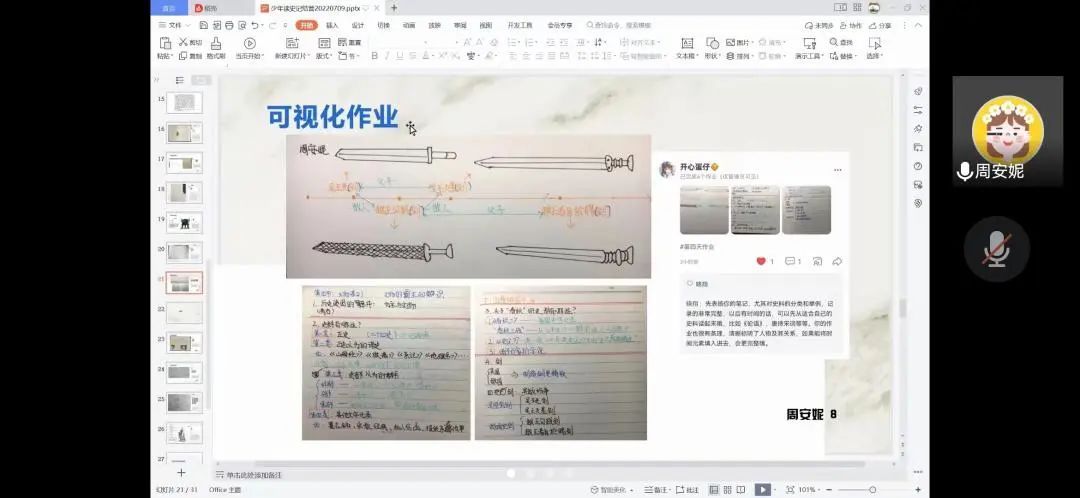Toggle the outline/thumbnail pane icon above slide list

[x=180, y=80]
